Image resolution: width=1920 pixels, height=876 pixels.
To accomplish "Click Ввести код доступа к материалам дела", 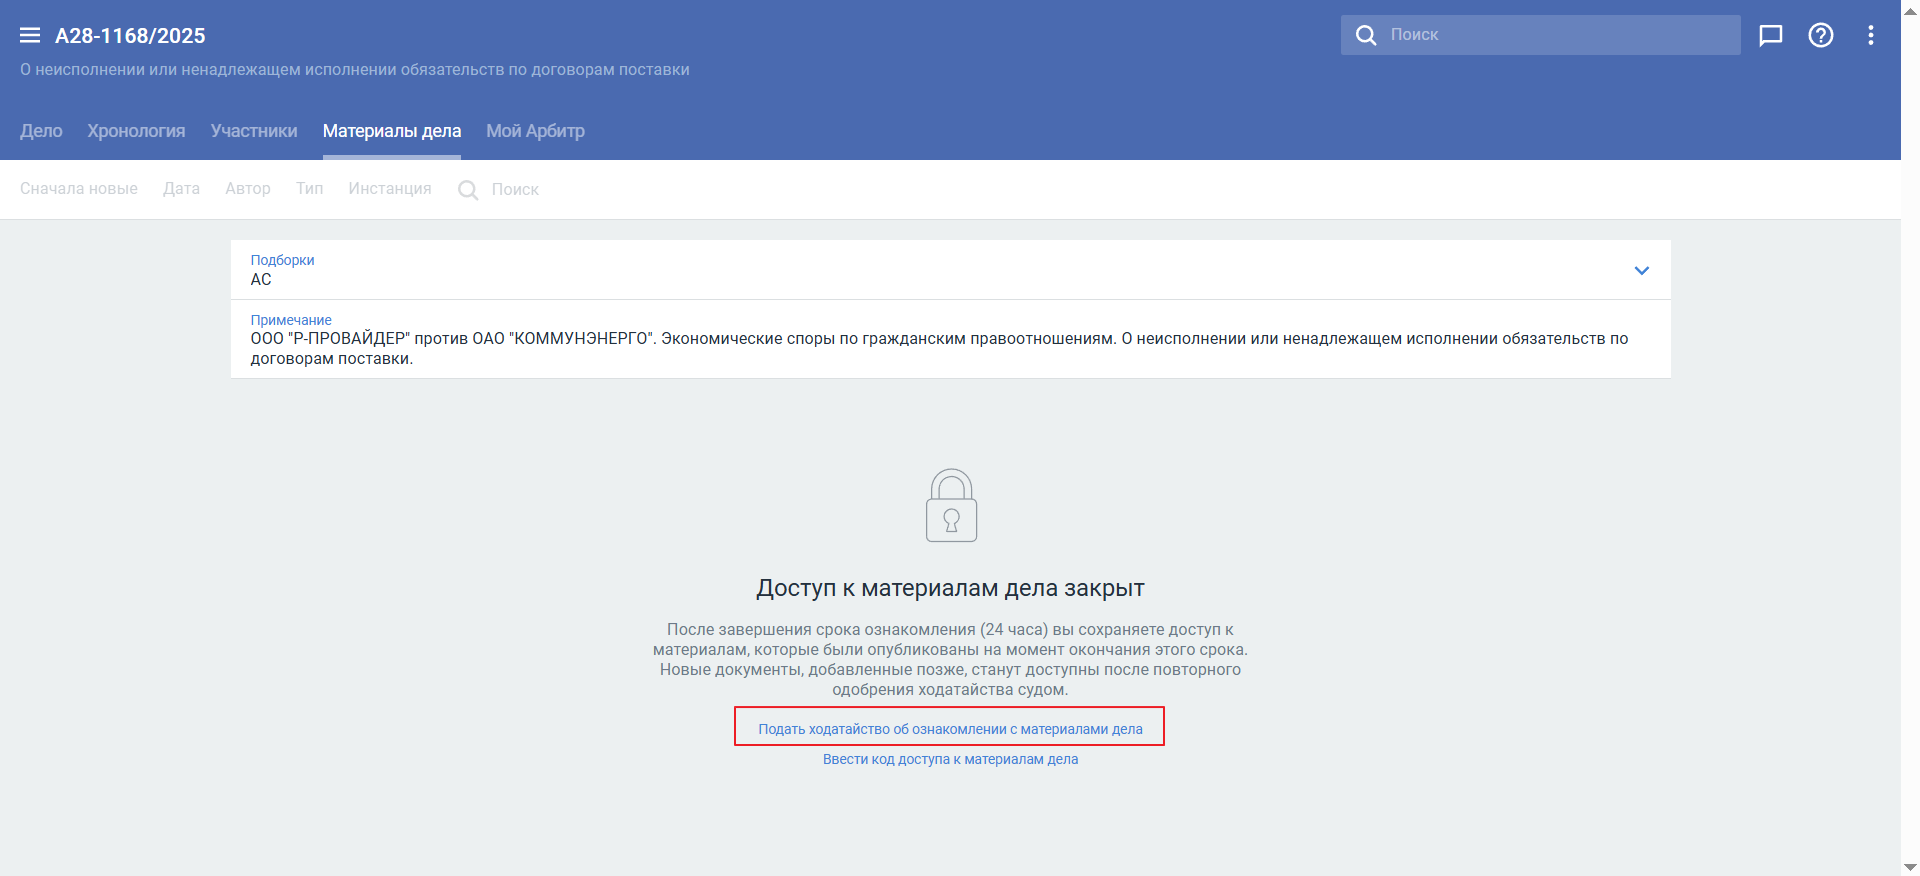I will tap(950, 759).
